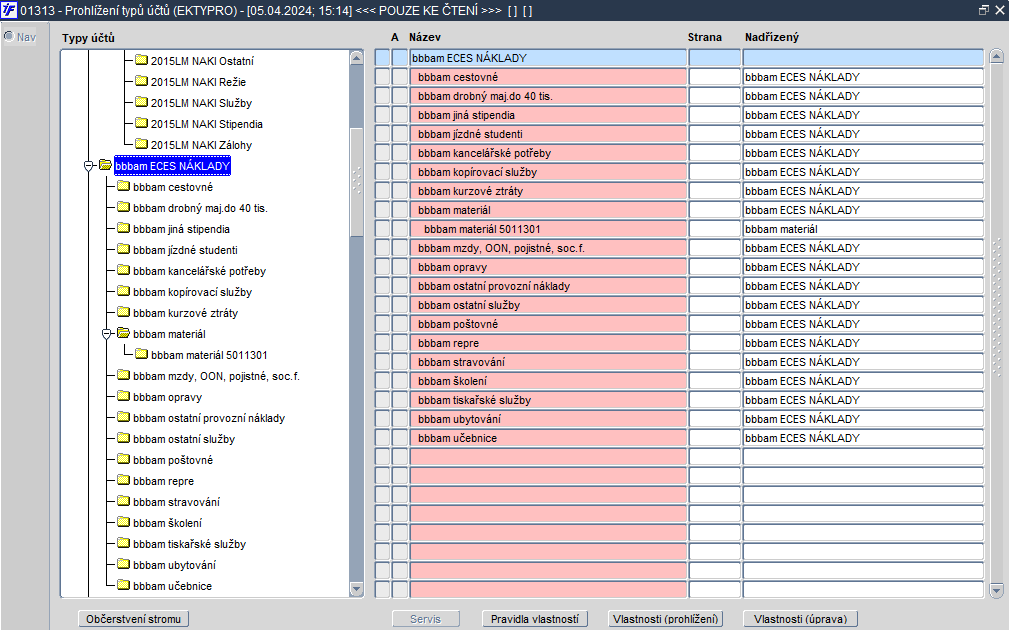Select 2015LM NAKI Režie tree item
The width and height of the screenshot is (1009, 630).
click(x=198, y=82)
